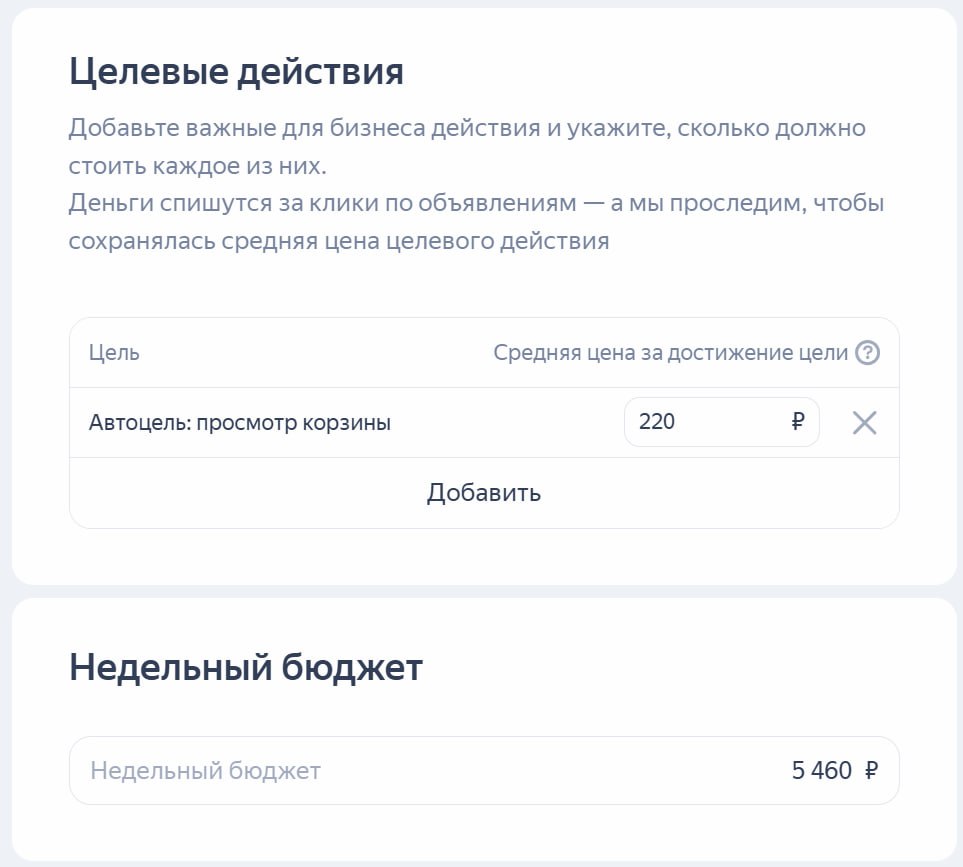Click the Цель column header
Screen dimensions: 963x867
tap(114, 353)
